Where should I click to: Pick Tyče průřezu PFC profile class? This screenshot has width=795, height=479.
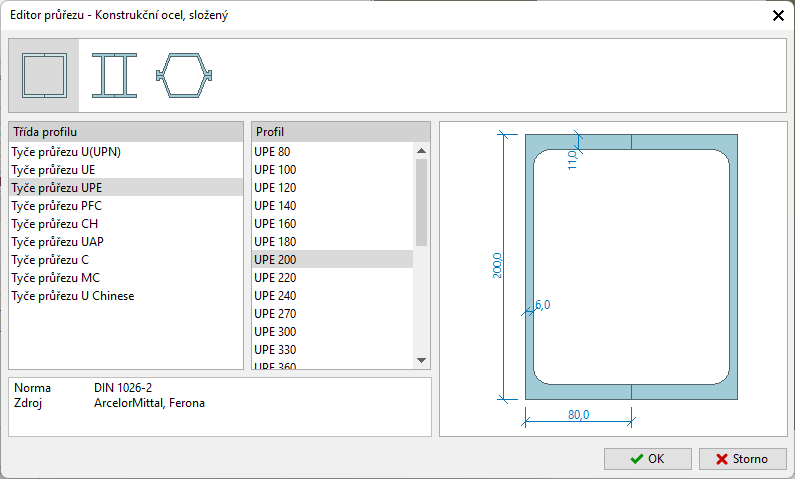(56, 206)
